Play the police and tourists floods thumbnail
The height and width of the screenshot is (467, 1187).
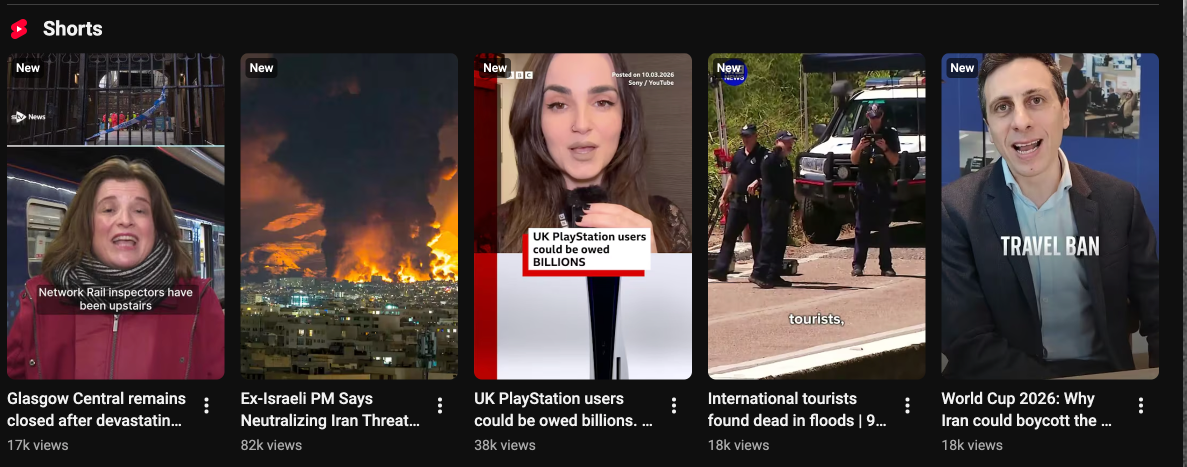click(816, 216)
